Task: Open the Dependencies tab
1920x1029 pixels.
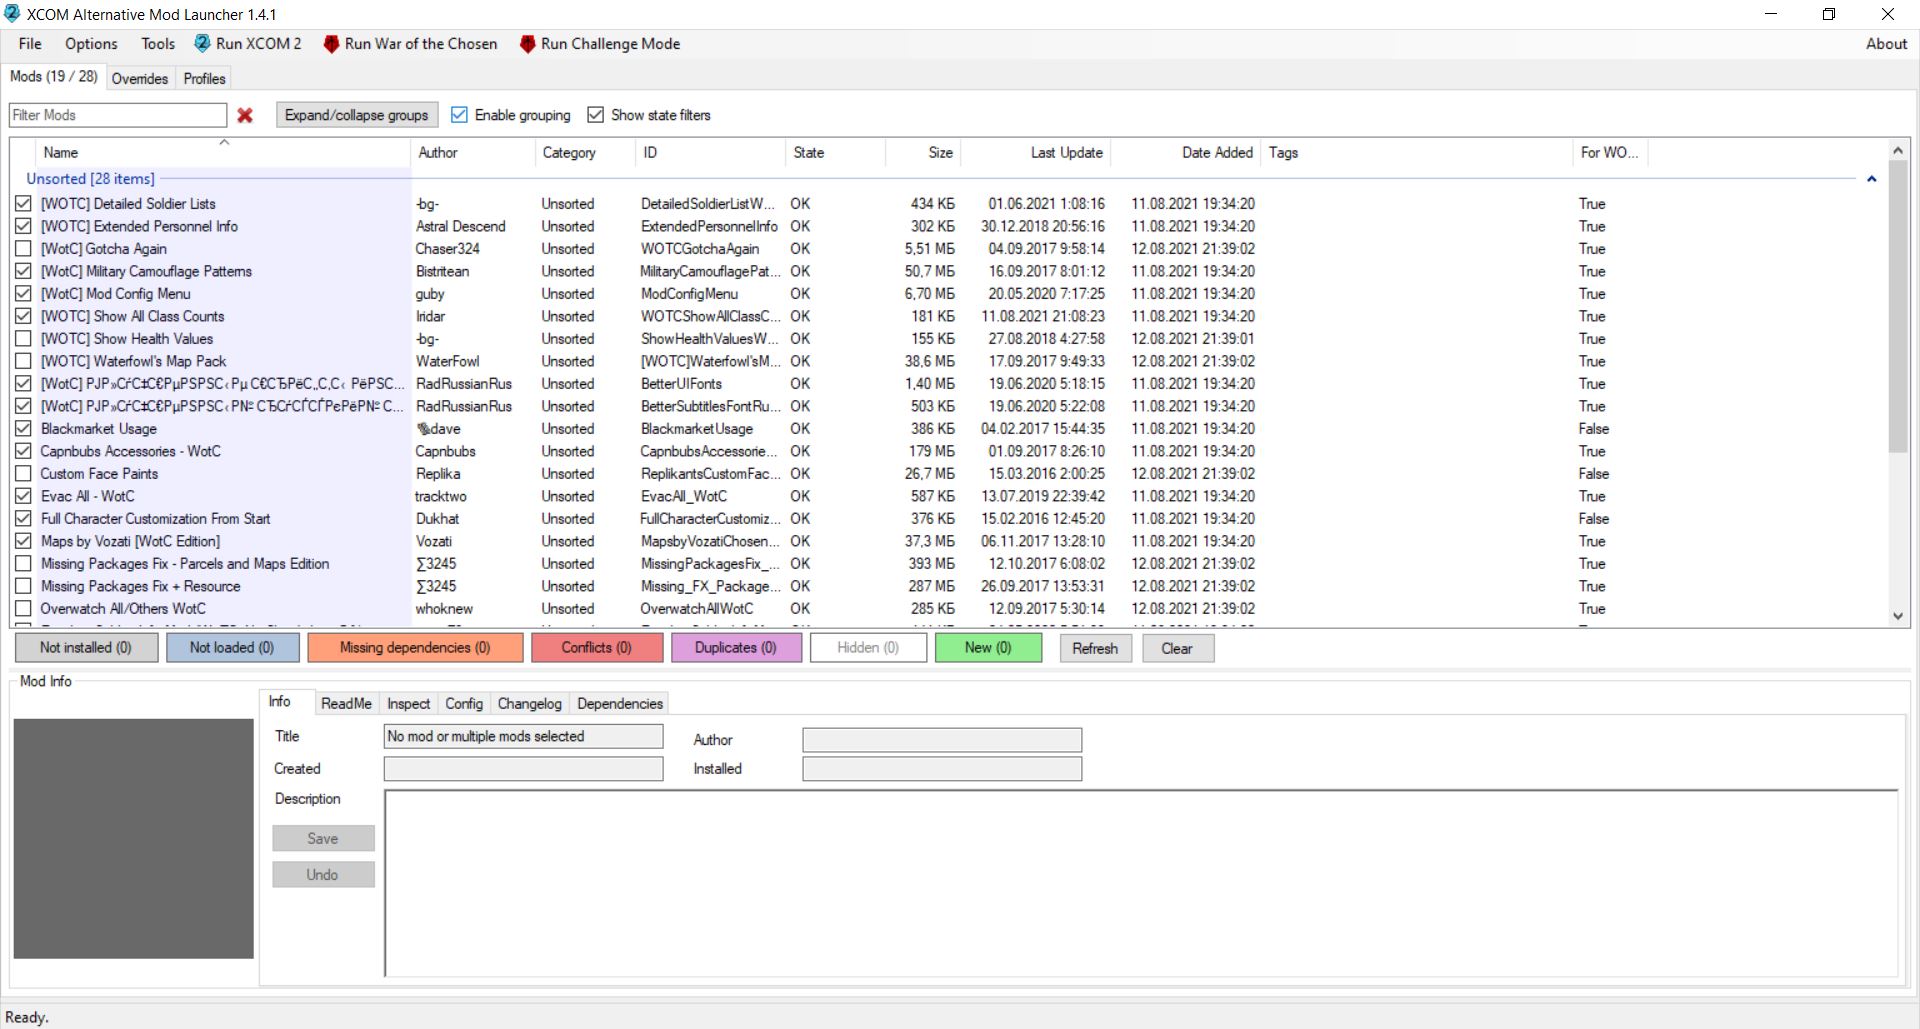Action: (x=620, y=704)
